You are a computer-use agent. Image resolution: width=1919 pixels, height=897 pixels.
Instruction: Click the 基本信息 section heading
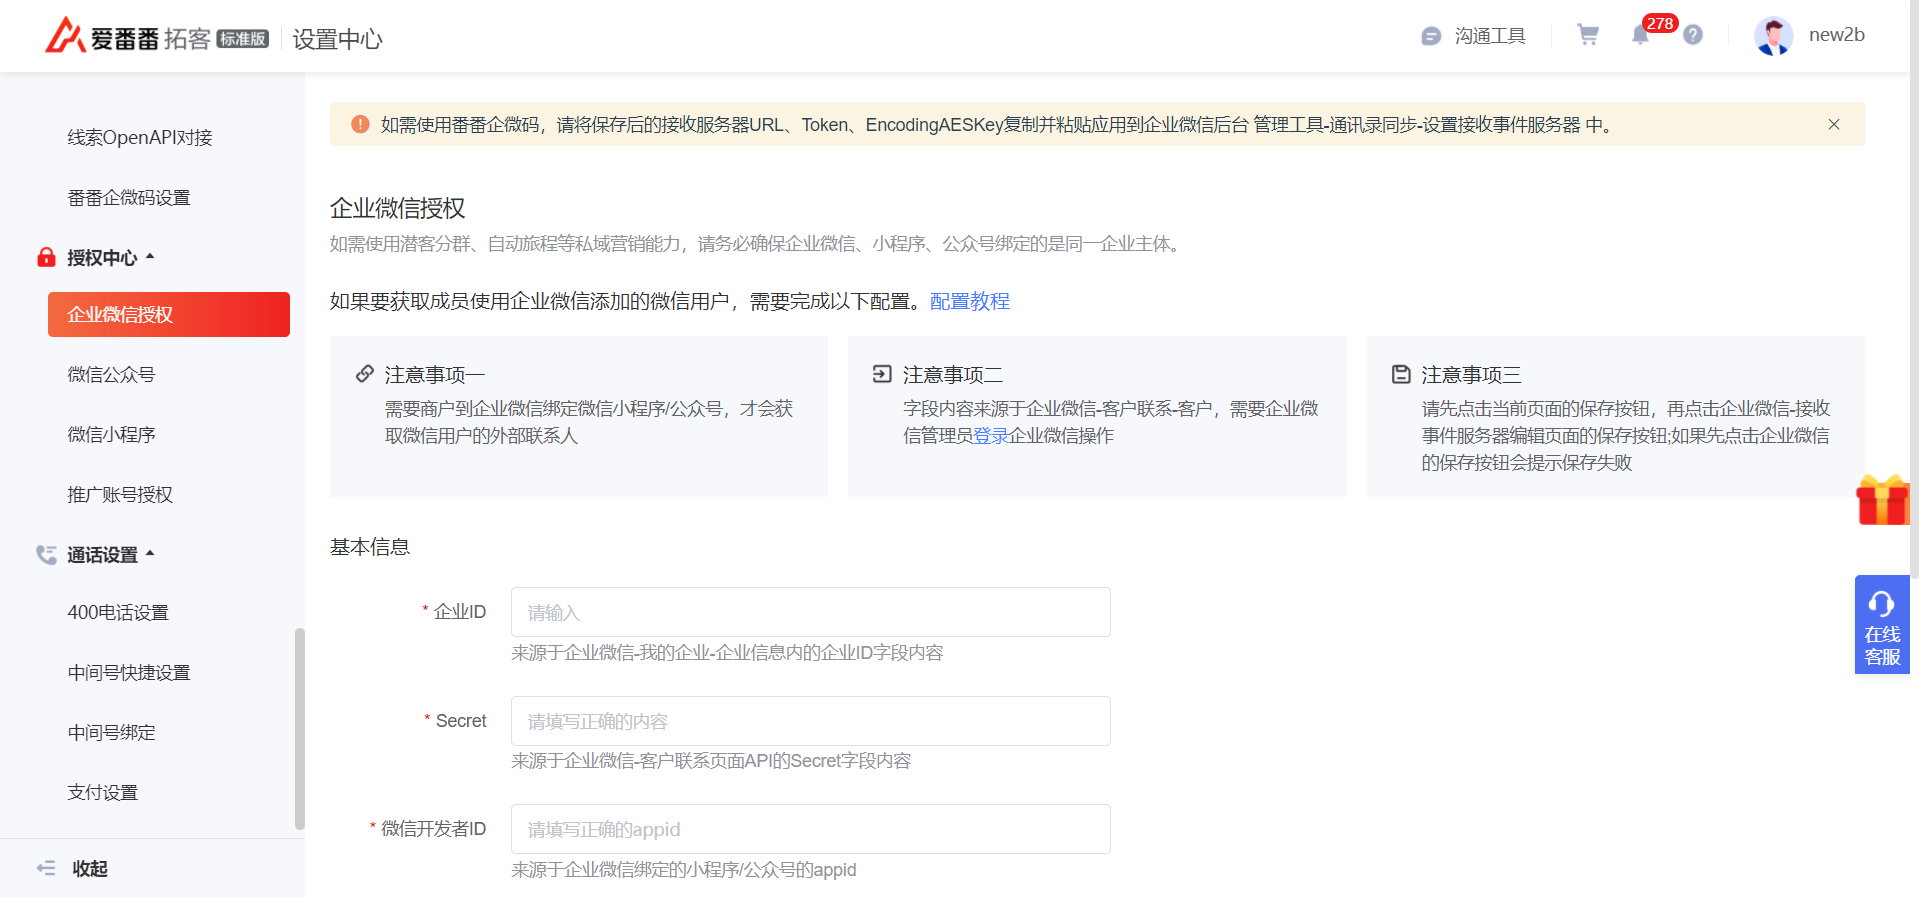(x=370, y=547)
